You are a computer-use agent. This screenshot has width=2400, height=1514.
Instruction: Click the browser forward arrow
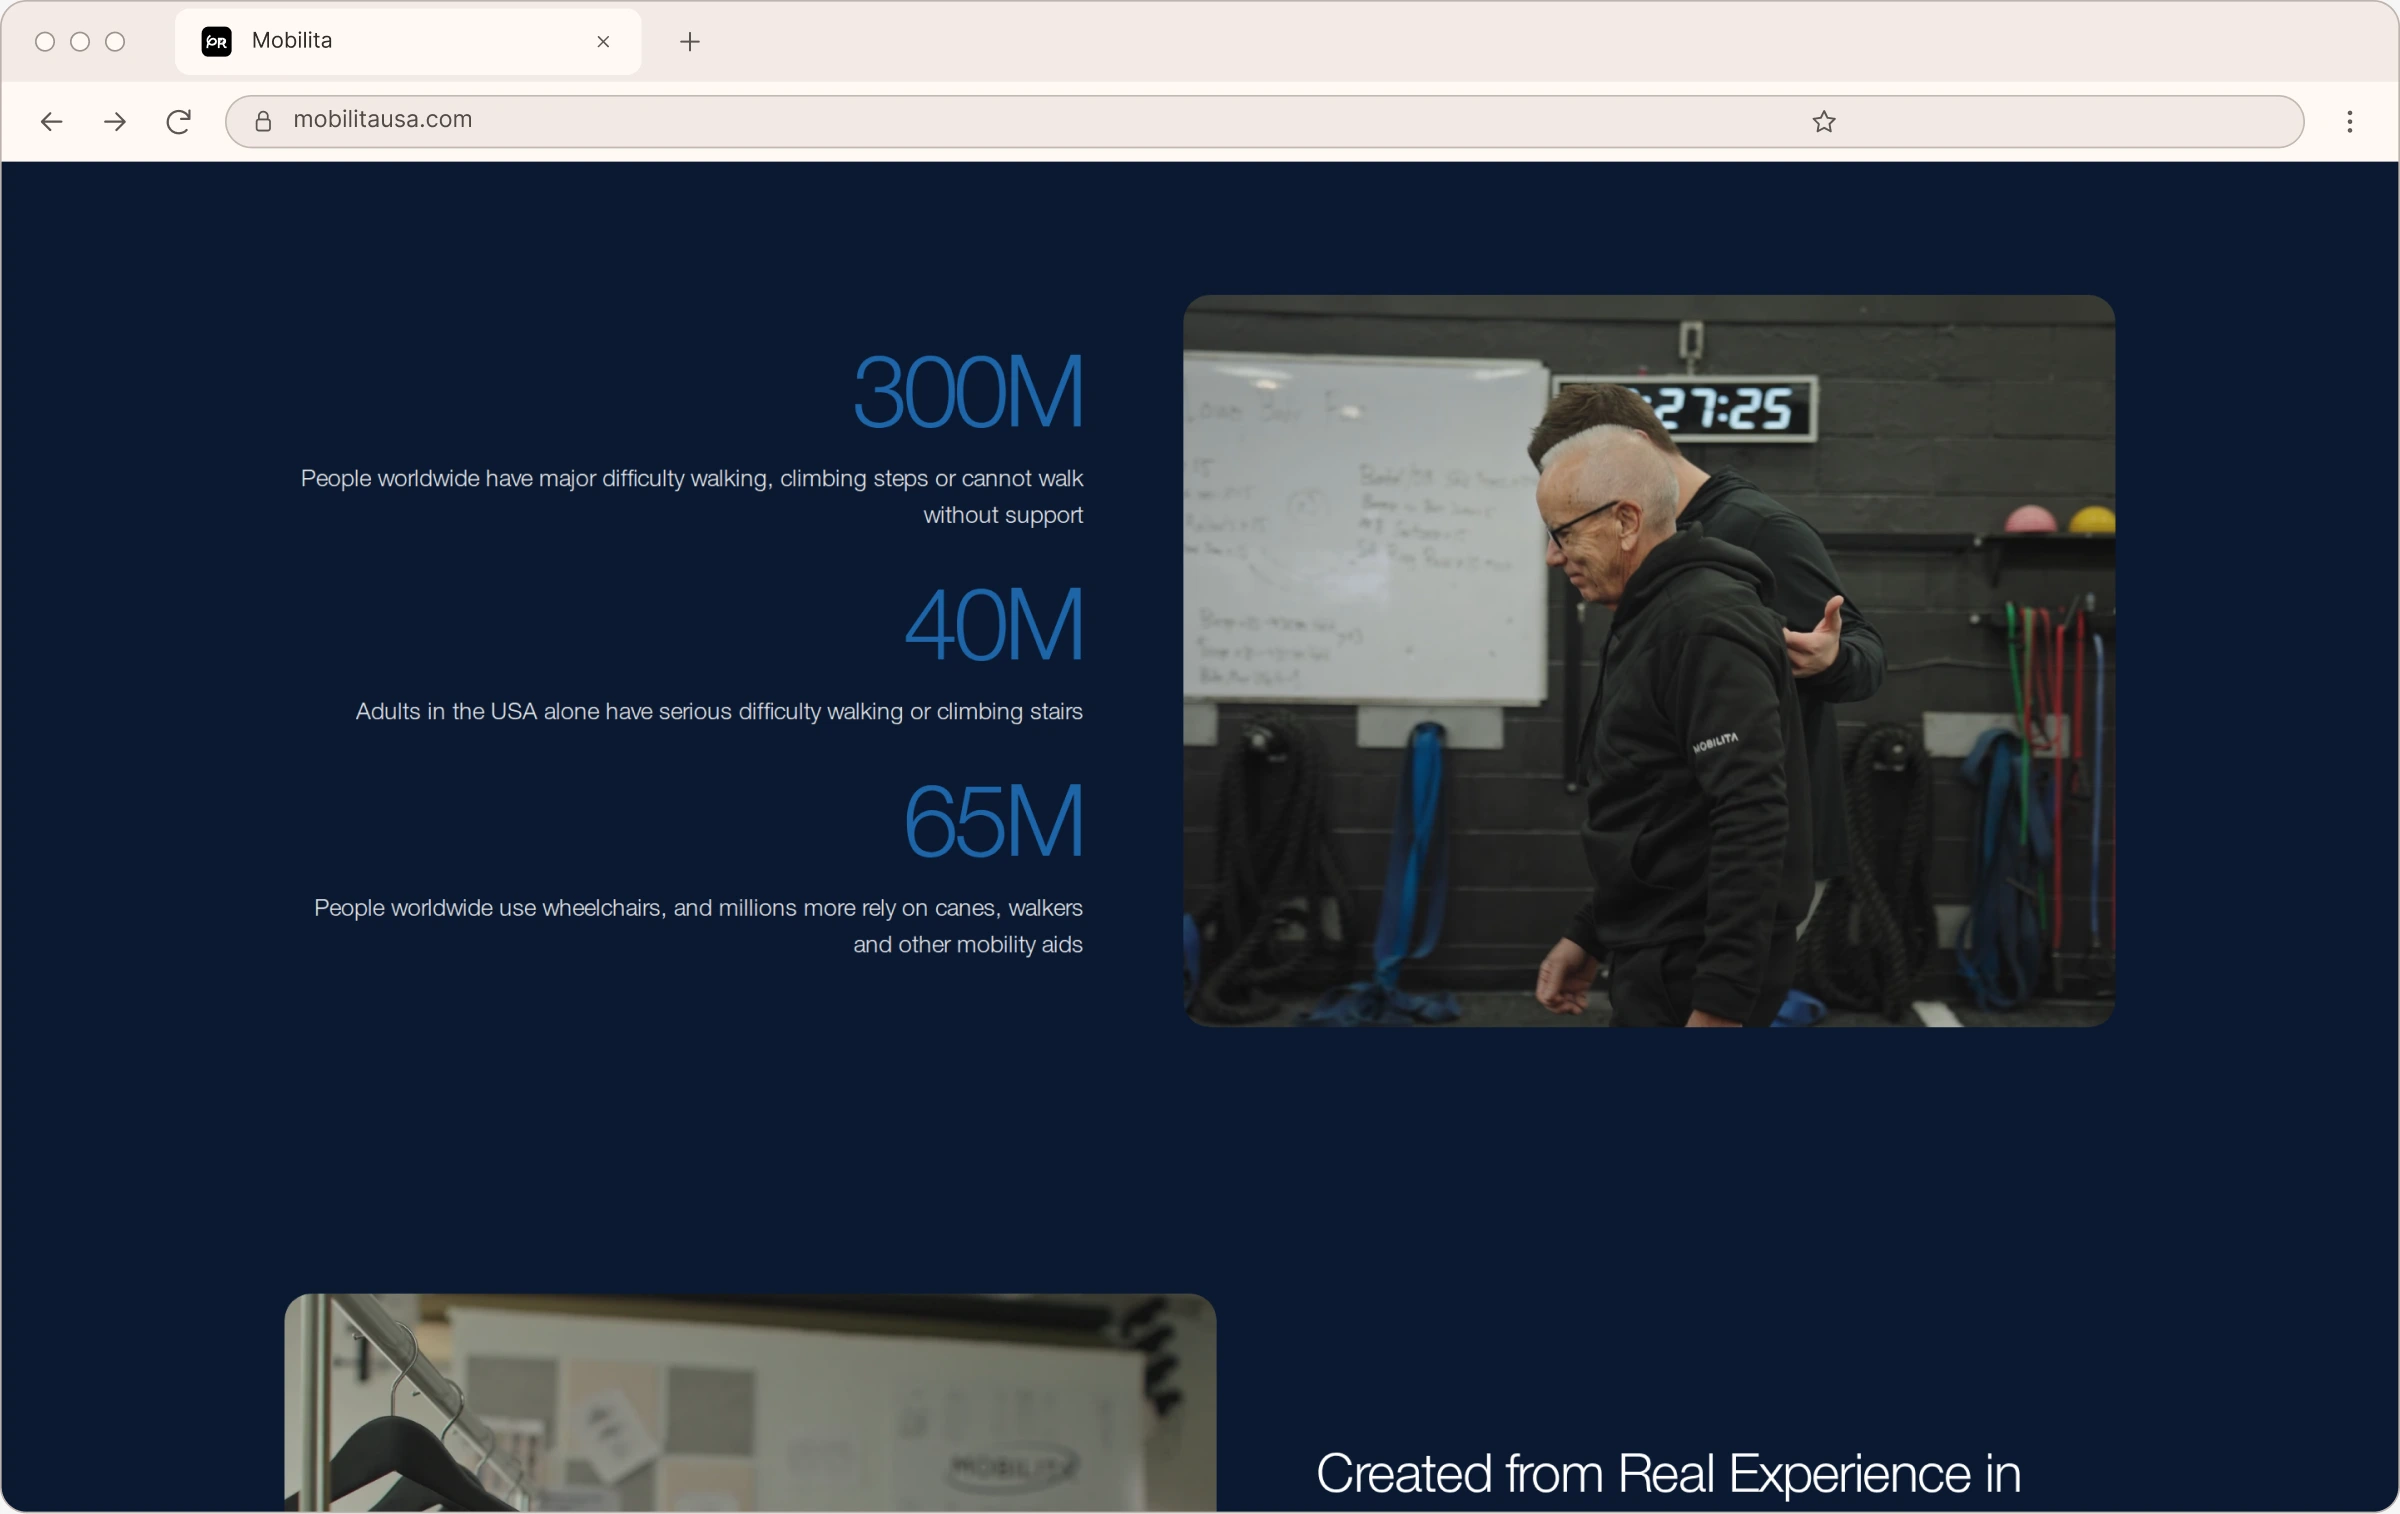(x=115, y=121)
